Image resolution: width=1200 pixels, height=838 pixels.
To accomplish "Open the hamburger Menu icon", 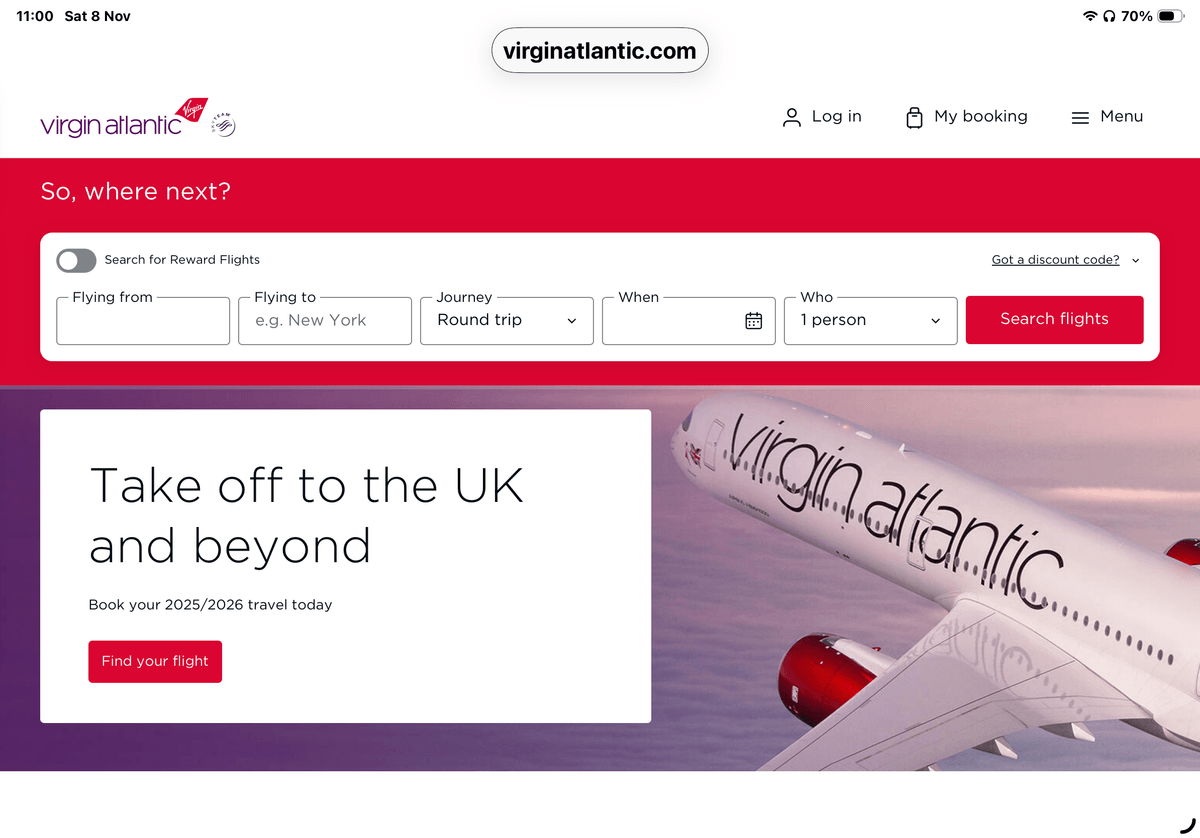I will click(1080, 118).
